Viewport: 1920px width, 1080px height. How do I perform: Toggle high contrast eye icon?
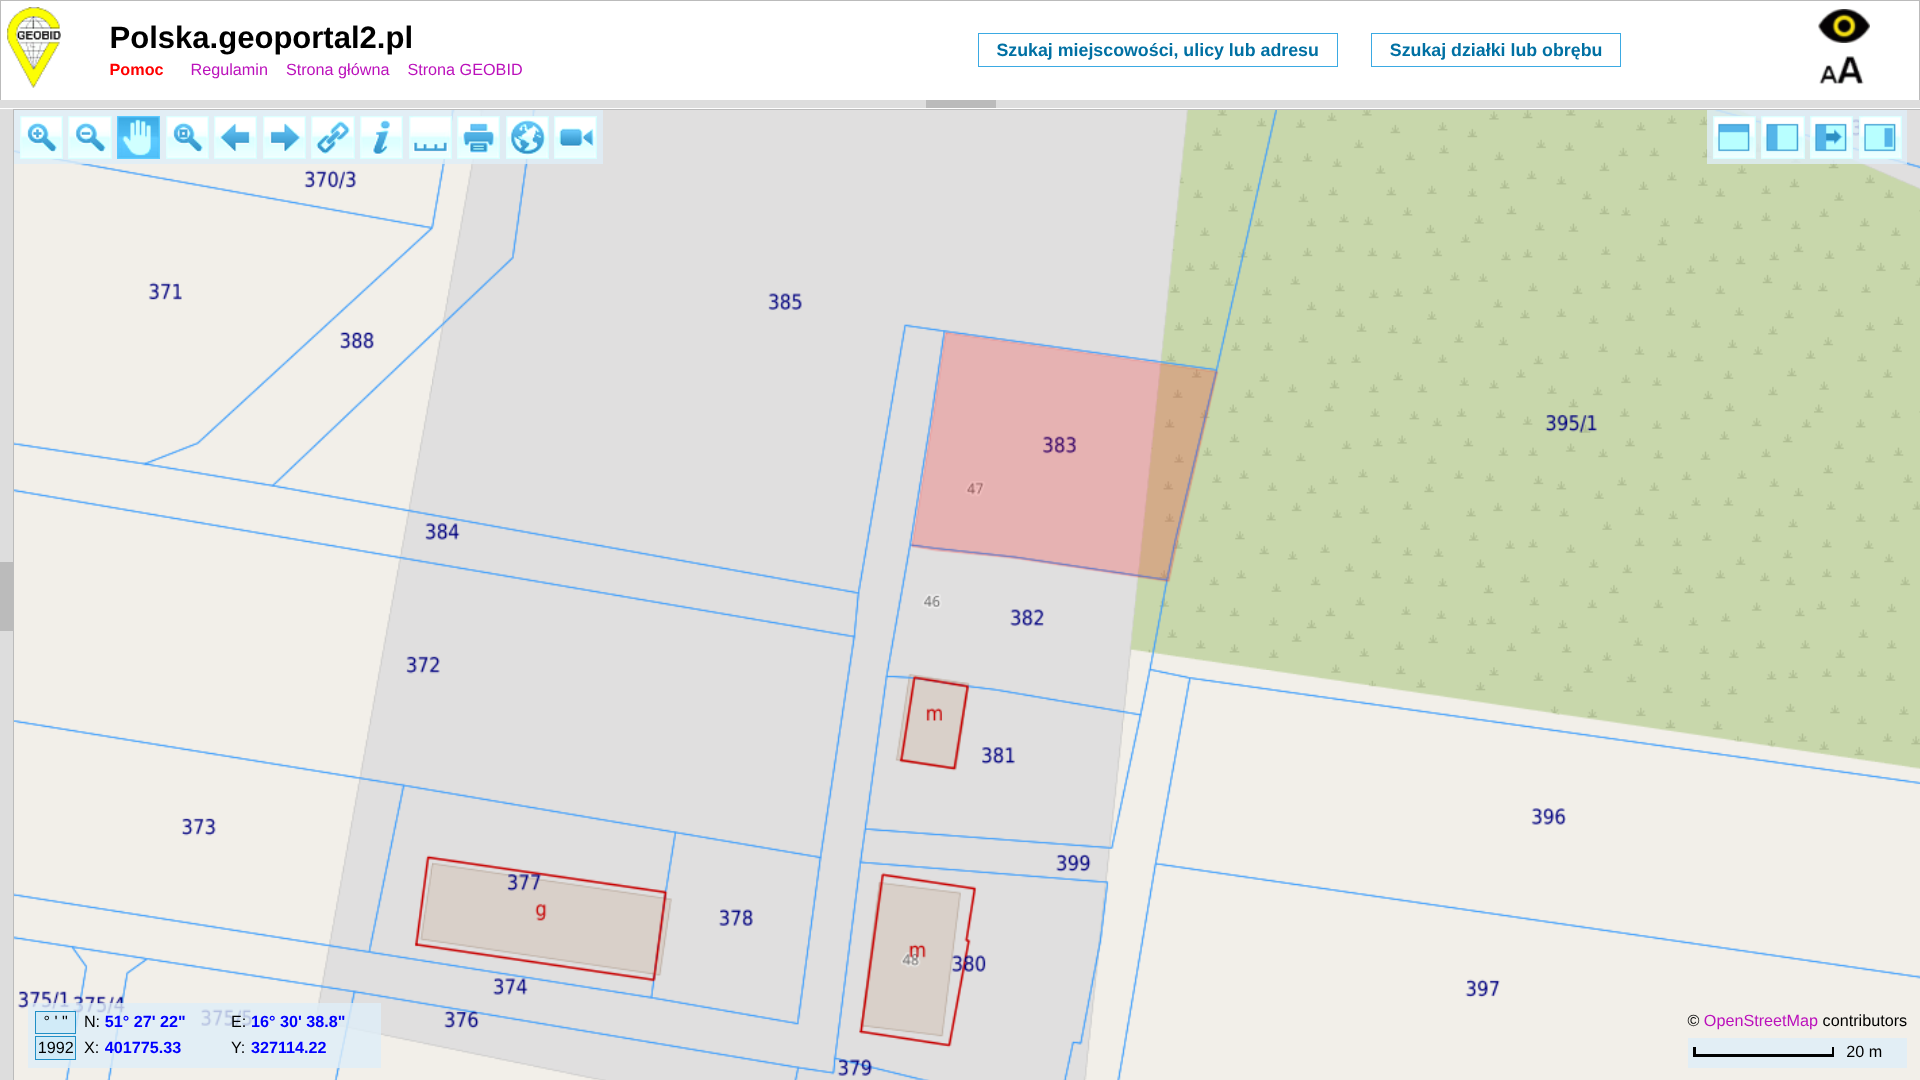[x=1844, y=26]
